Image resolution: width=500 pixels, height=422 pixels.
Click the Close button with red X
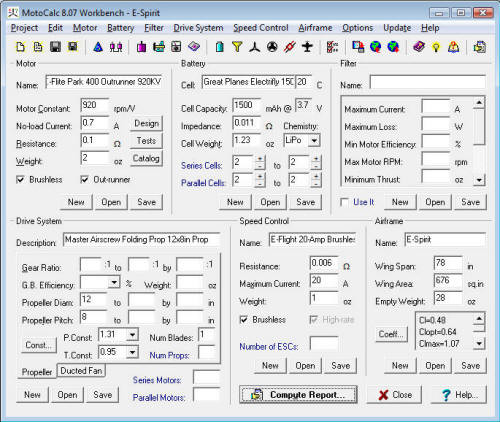[394, 395]
